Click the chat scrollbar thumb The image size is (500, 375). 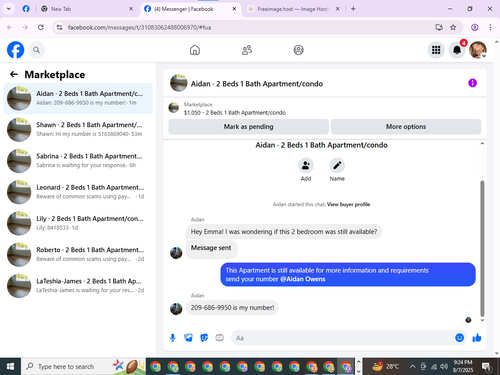[482, 248]
